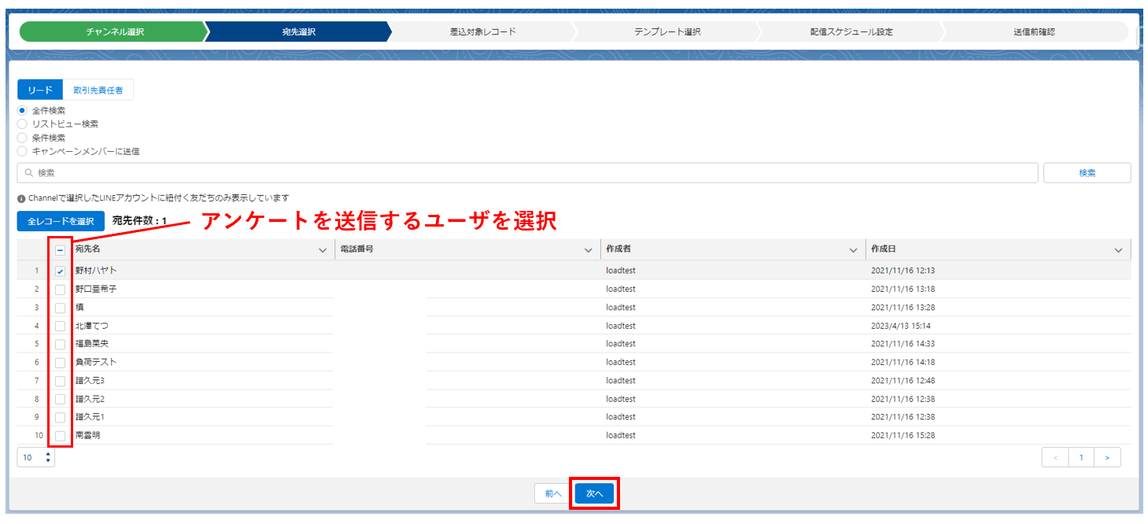Screen dimensions: 1148x524
Task: Check the box for row 2 recipient
Action: pos(60,289)
